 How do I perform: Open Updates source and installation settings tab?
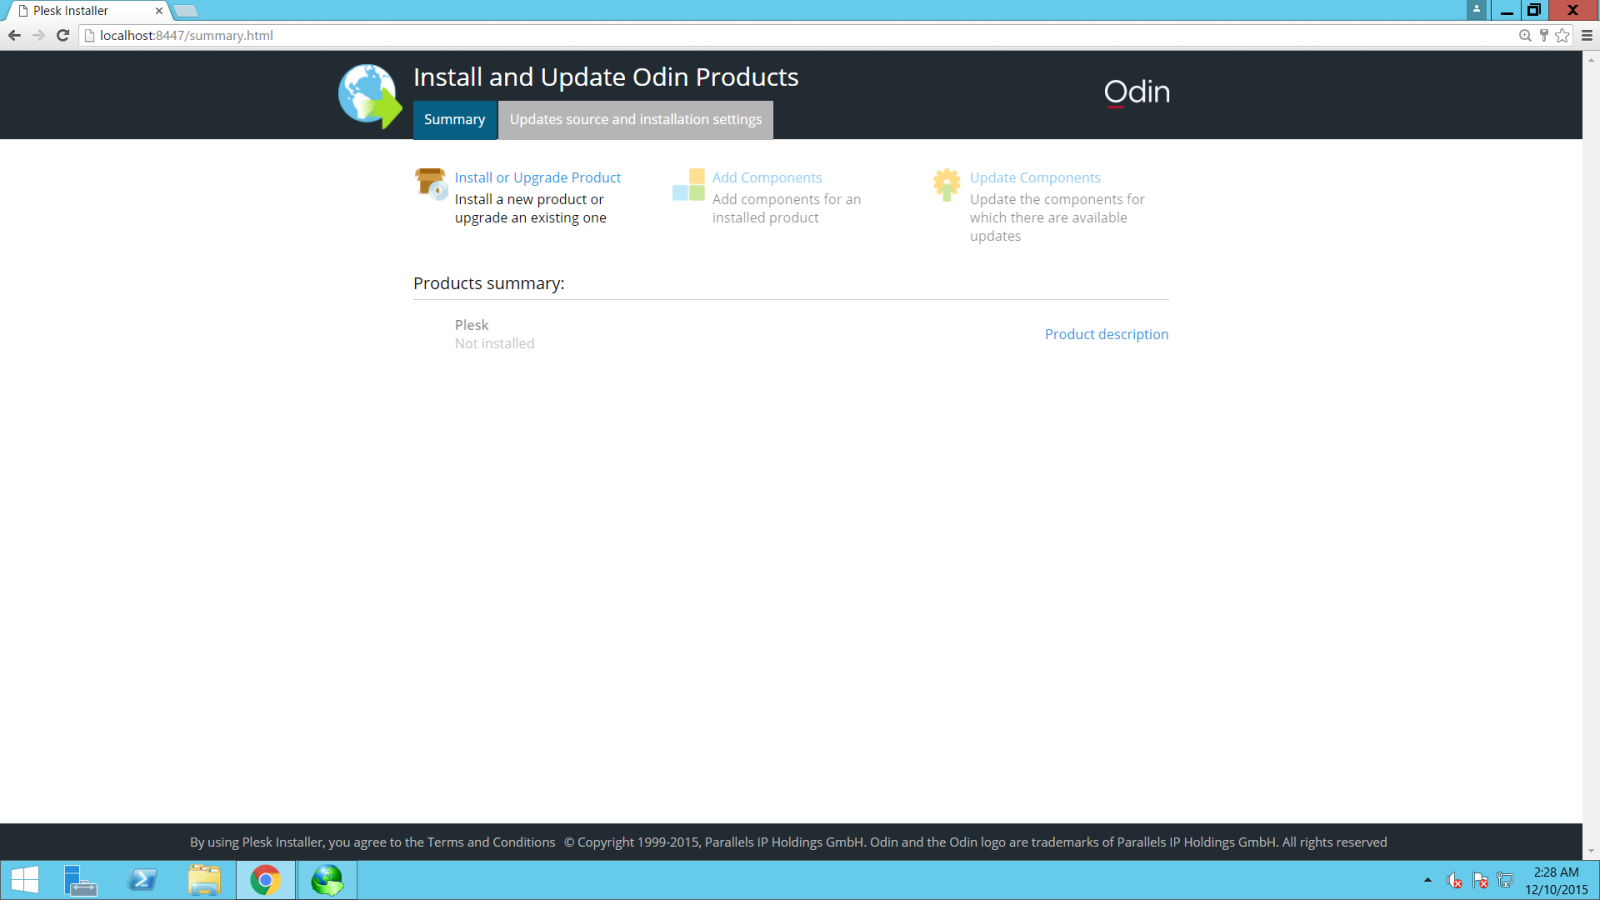[x=636, y=120]
